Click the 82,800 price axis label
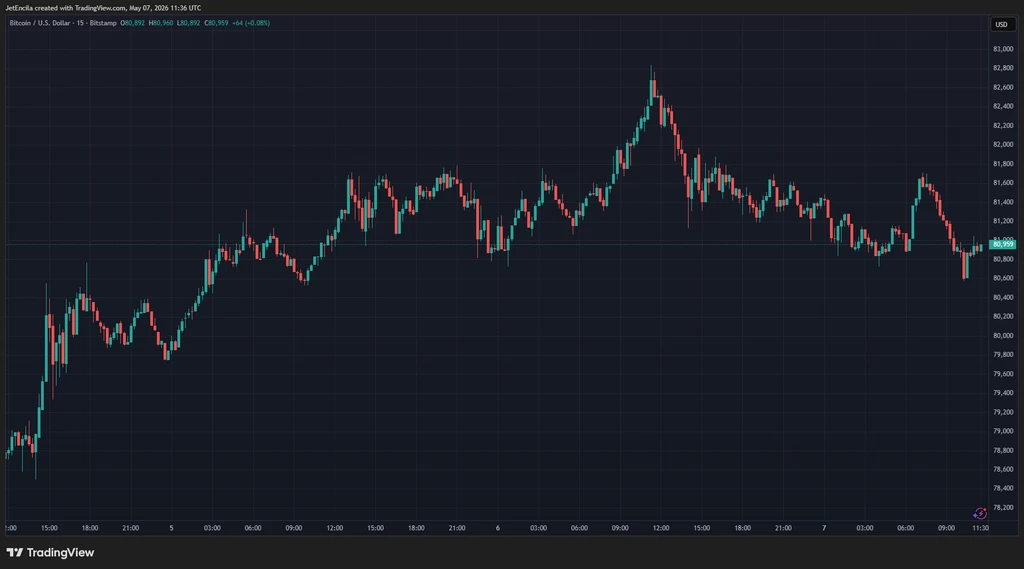This screenshot has height=569, width=1024. click(x=1003, y=68)
